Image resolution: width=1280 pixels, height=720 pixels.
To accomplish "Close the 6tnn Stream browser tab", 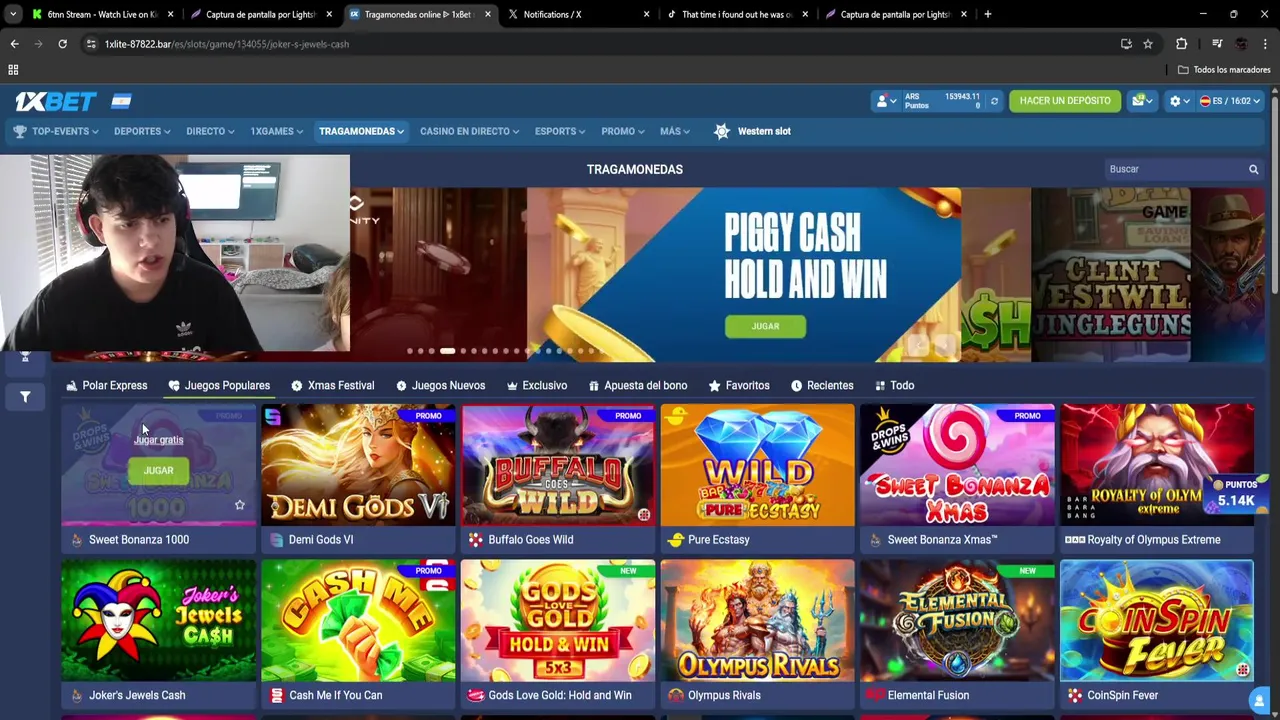I will 171,14.
